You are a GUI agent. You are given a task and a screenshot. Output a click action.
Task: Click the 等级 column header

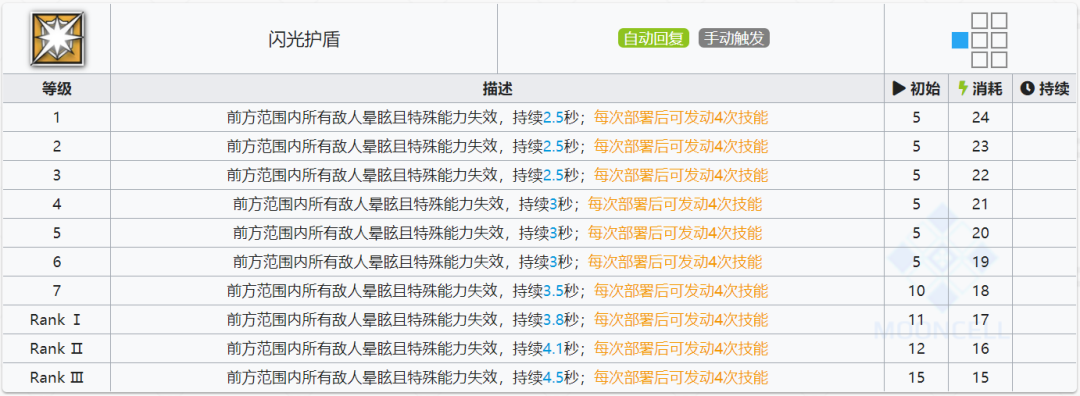(x=56, y=89)
